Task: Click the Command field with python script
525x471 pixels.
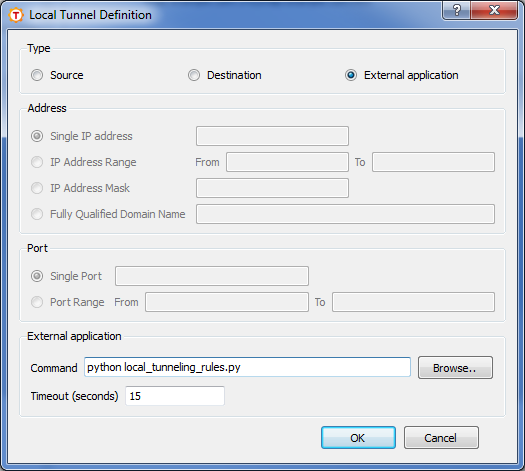Action: tap(247, 367)
